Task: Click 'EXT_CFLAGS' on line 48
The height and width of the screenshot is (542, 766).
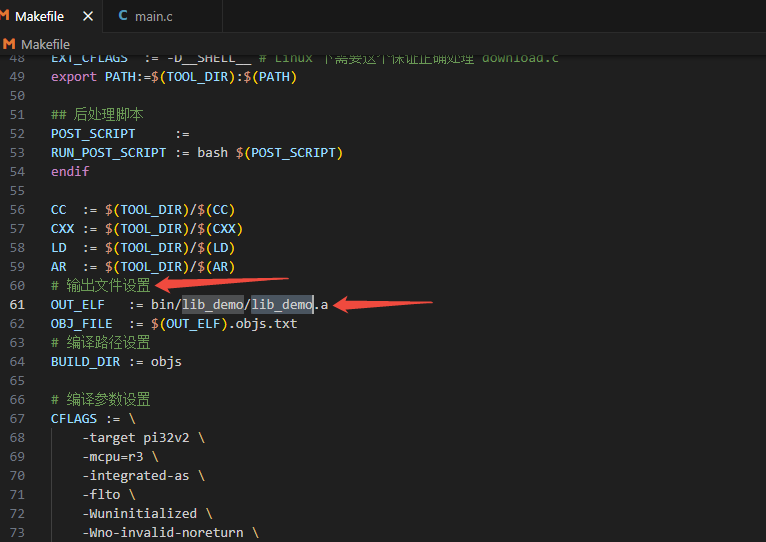Action: [89, 59]
